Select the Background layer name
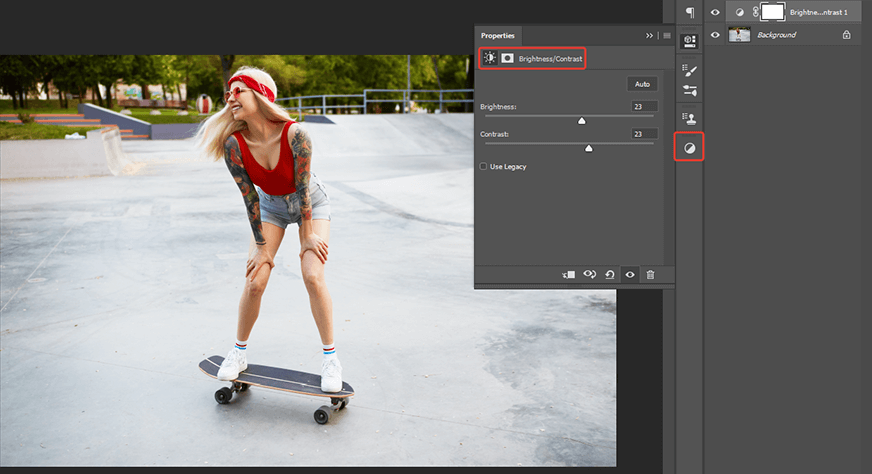 tap(776, 34)
